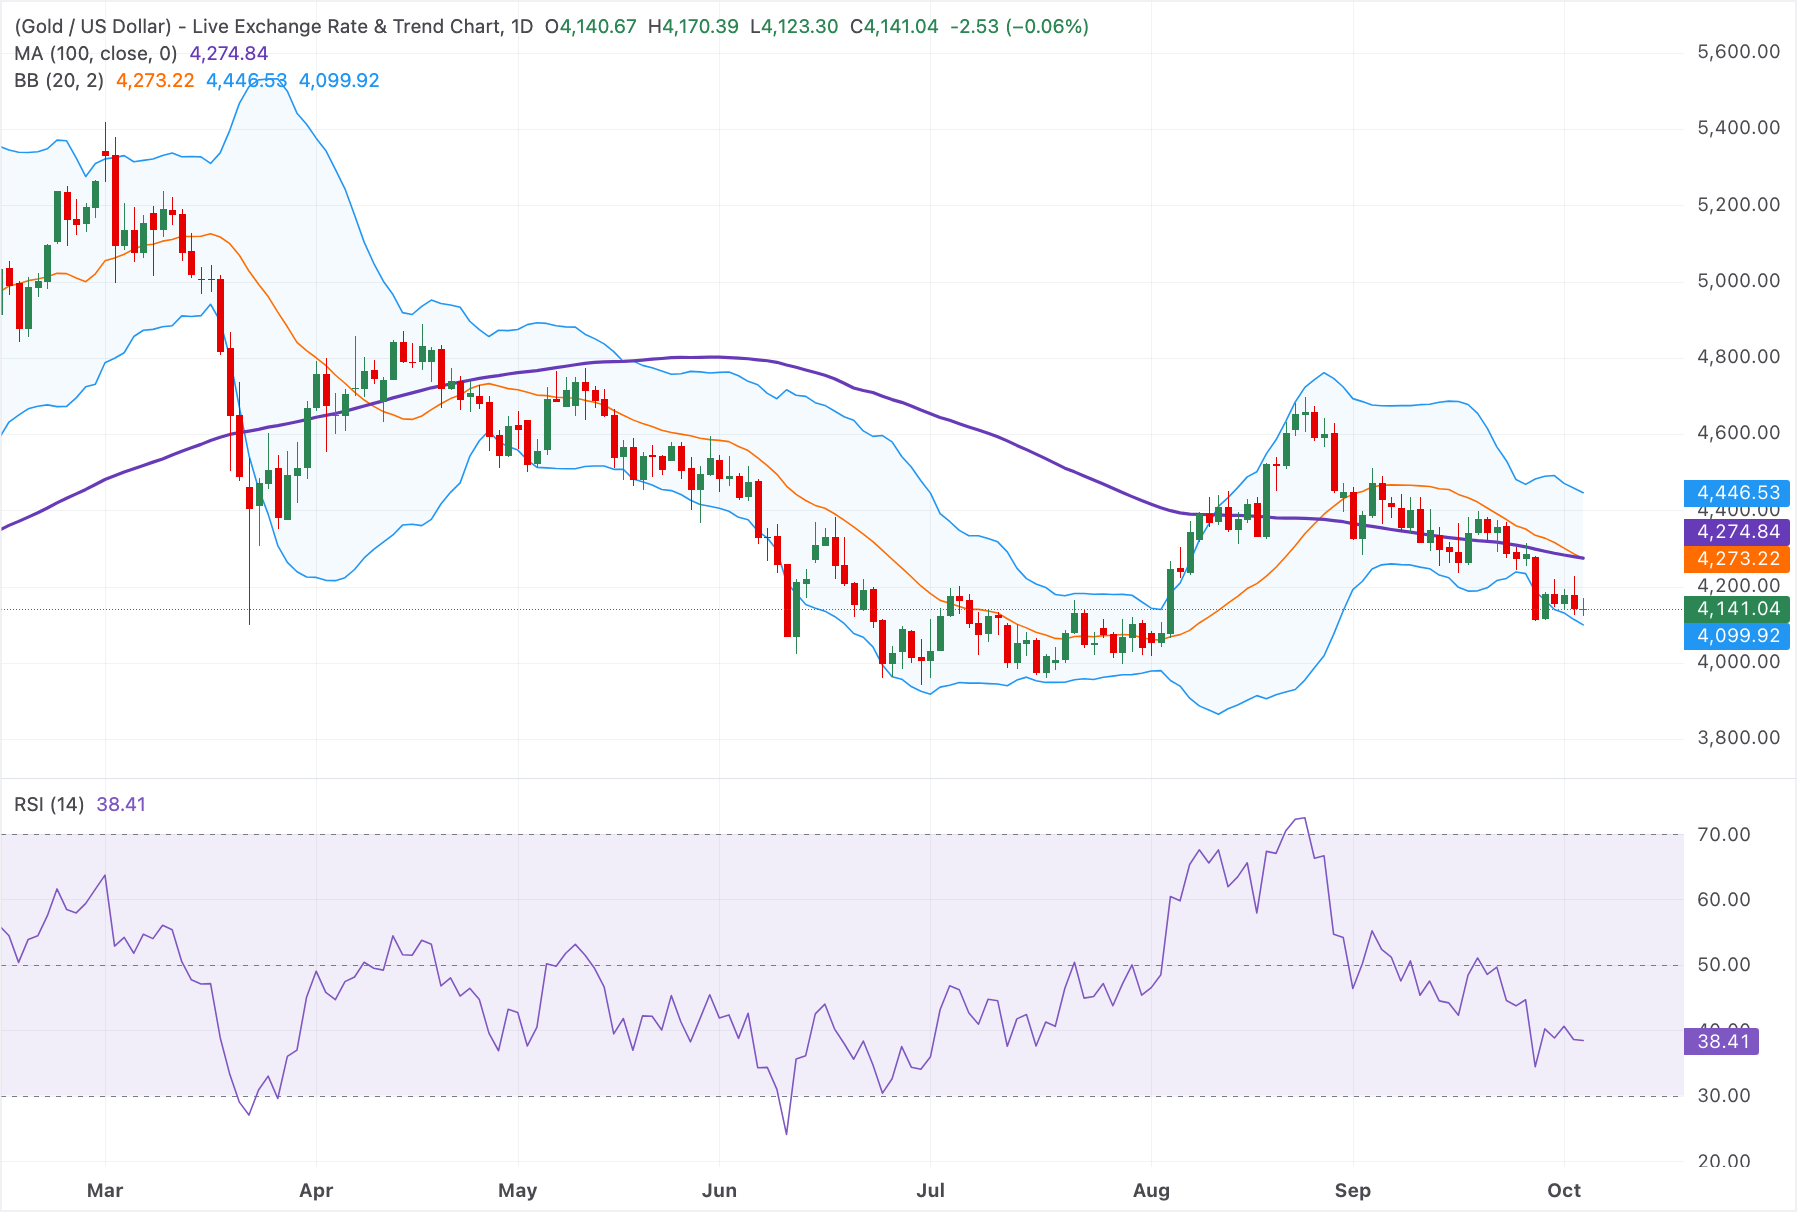Click the blue 4,099.92 price axis tag

pos(1737,635)
